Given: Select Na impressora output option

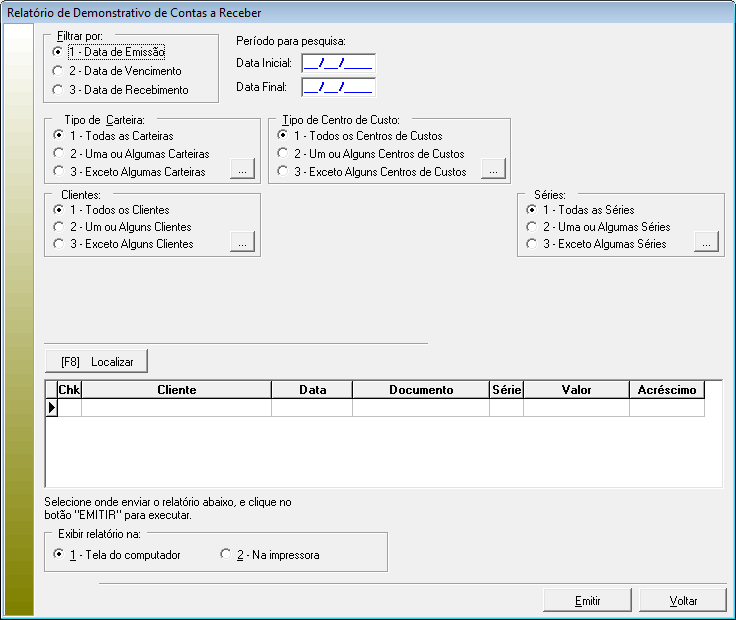Looking at the screenshot, I should [x=226, y=555].
